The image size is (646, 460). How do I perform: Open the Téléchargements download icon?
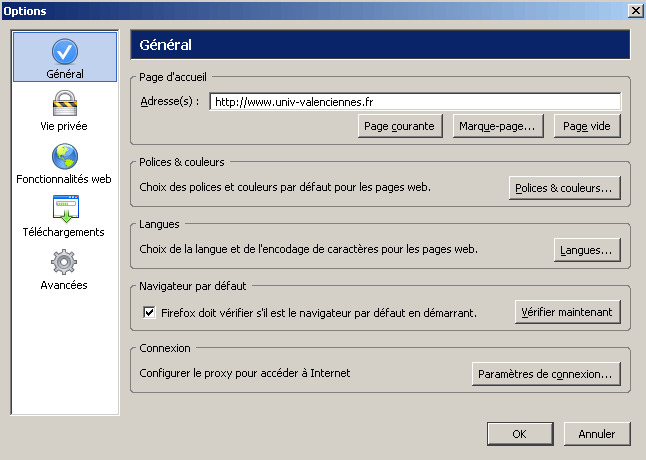(x=65, y=209)
